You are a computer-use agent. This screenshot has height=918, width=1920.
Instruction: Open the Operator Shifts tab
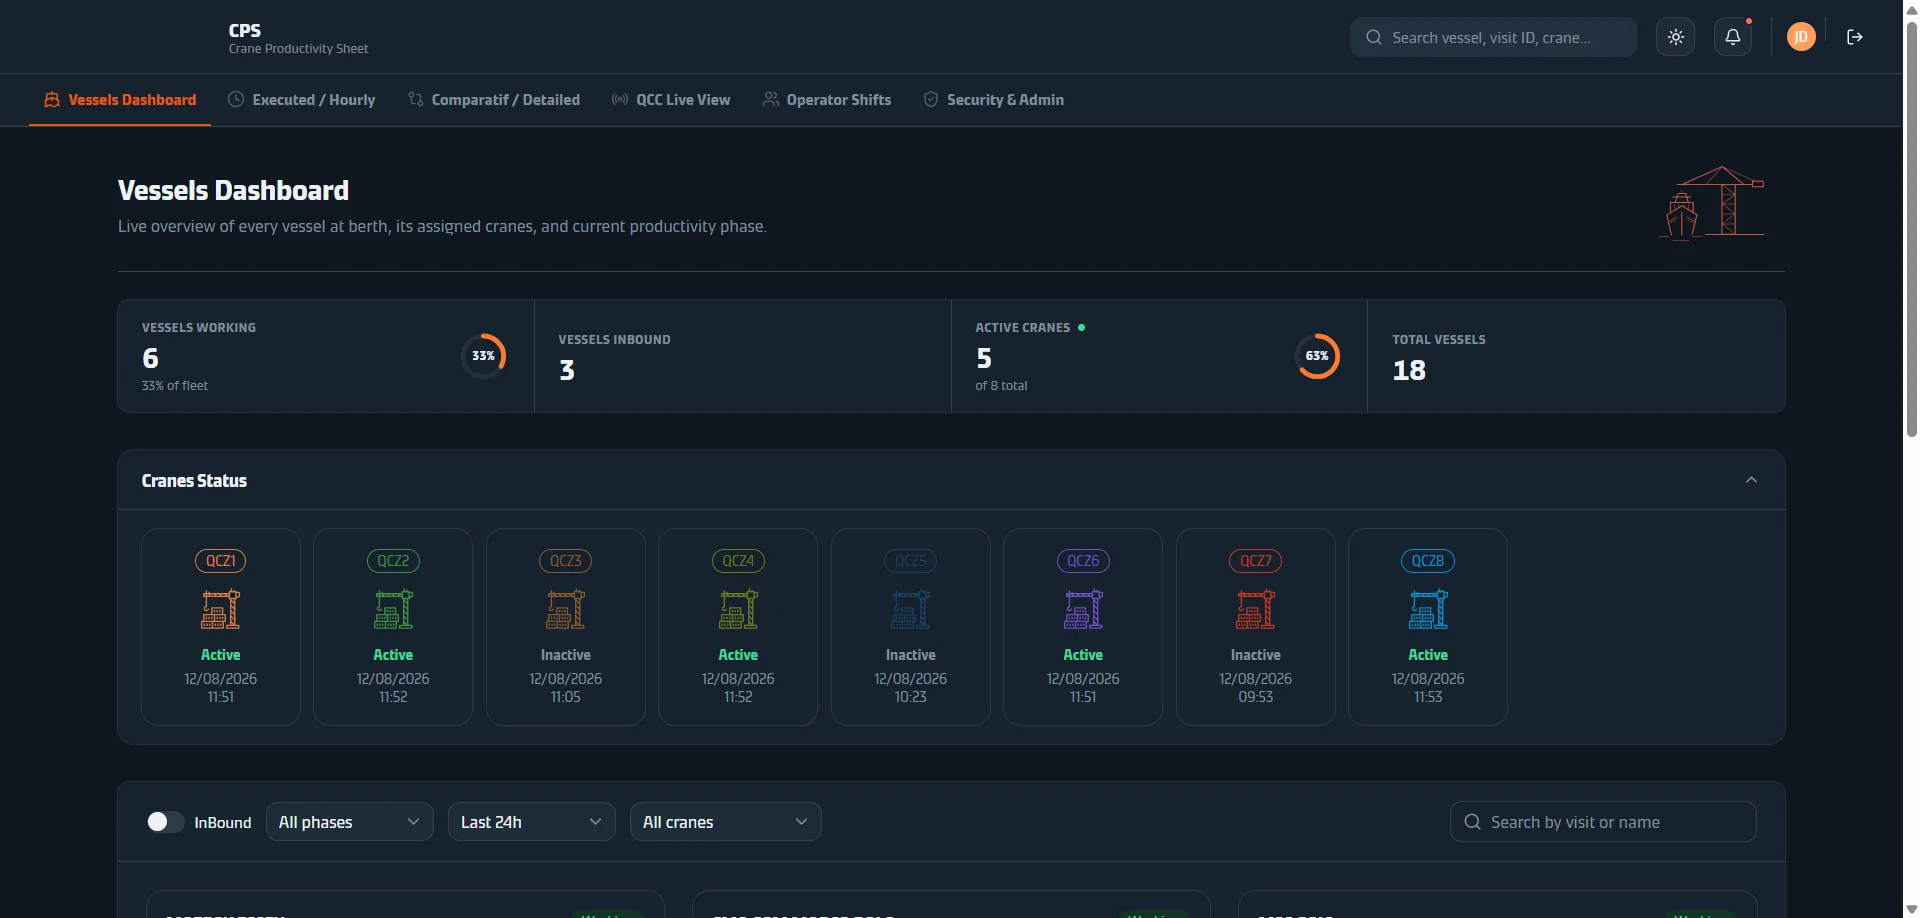(x=827, y=100)
